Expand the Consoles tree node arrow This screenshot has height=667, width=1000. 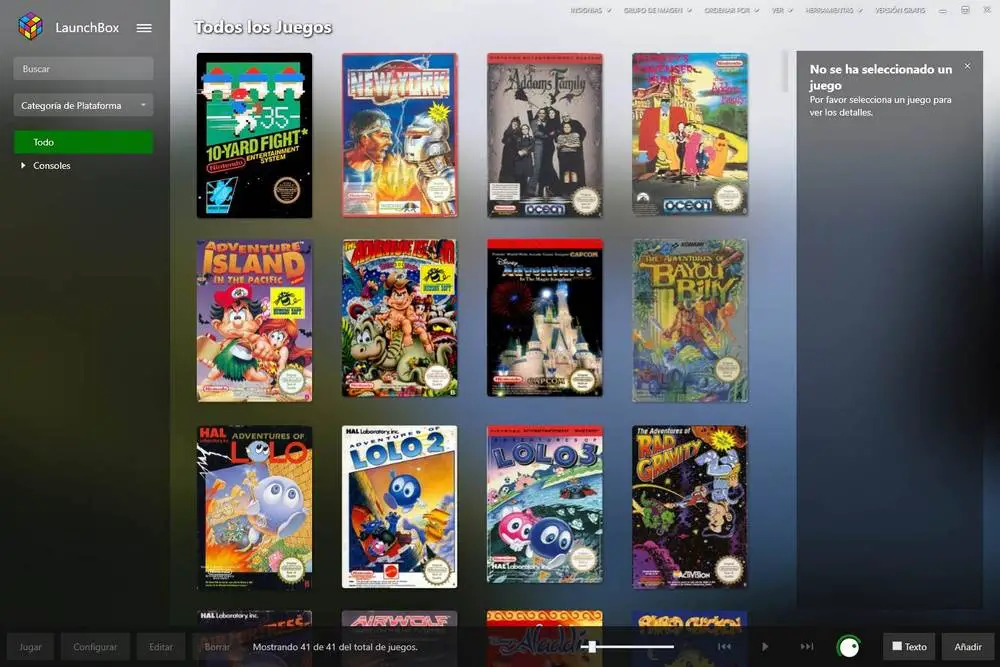(x=23, y=165)
